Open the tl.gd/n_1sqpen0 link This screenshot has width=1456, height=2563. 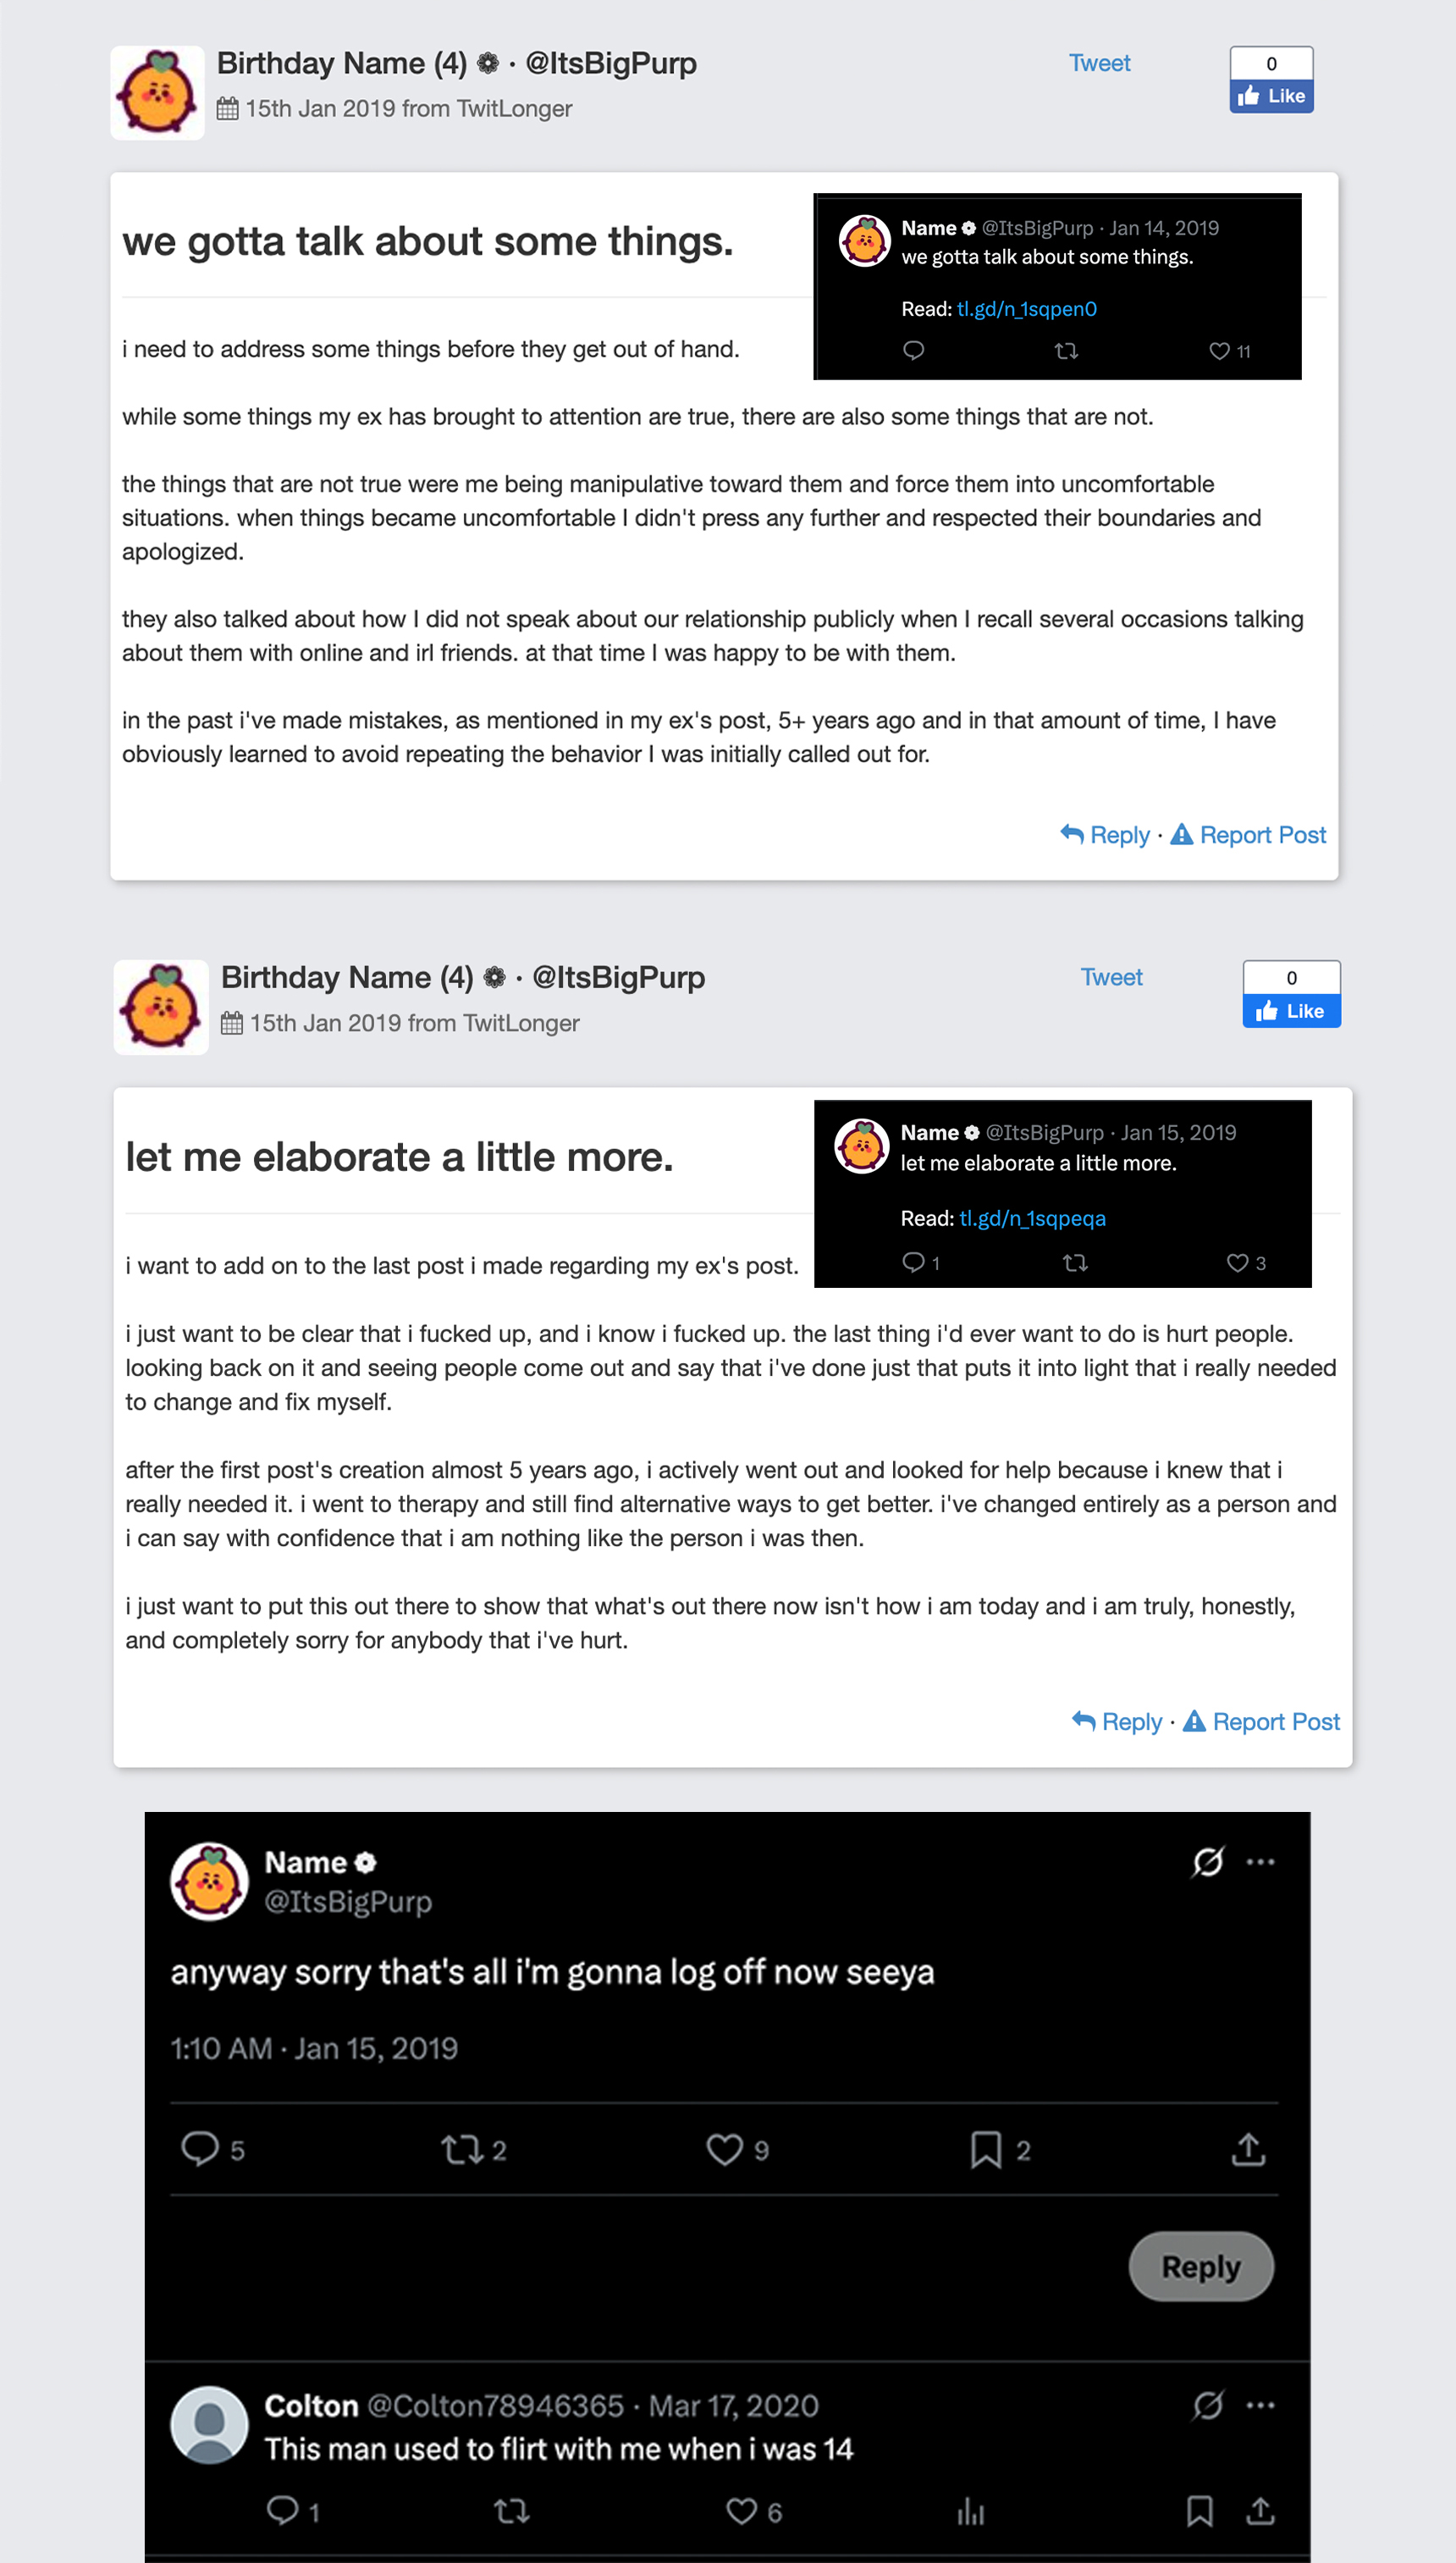[x=1027, y=309]
